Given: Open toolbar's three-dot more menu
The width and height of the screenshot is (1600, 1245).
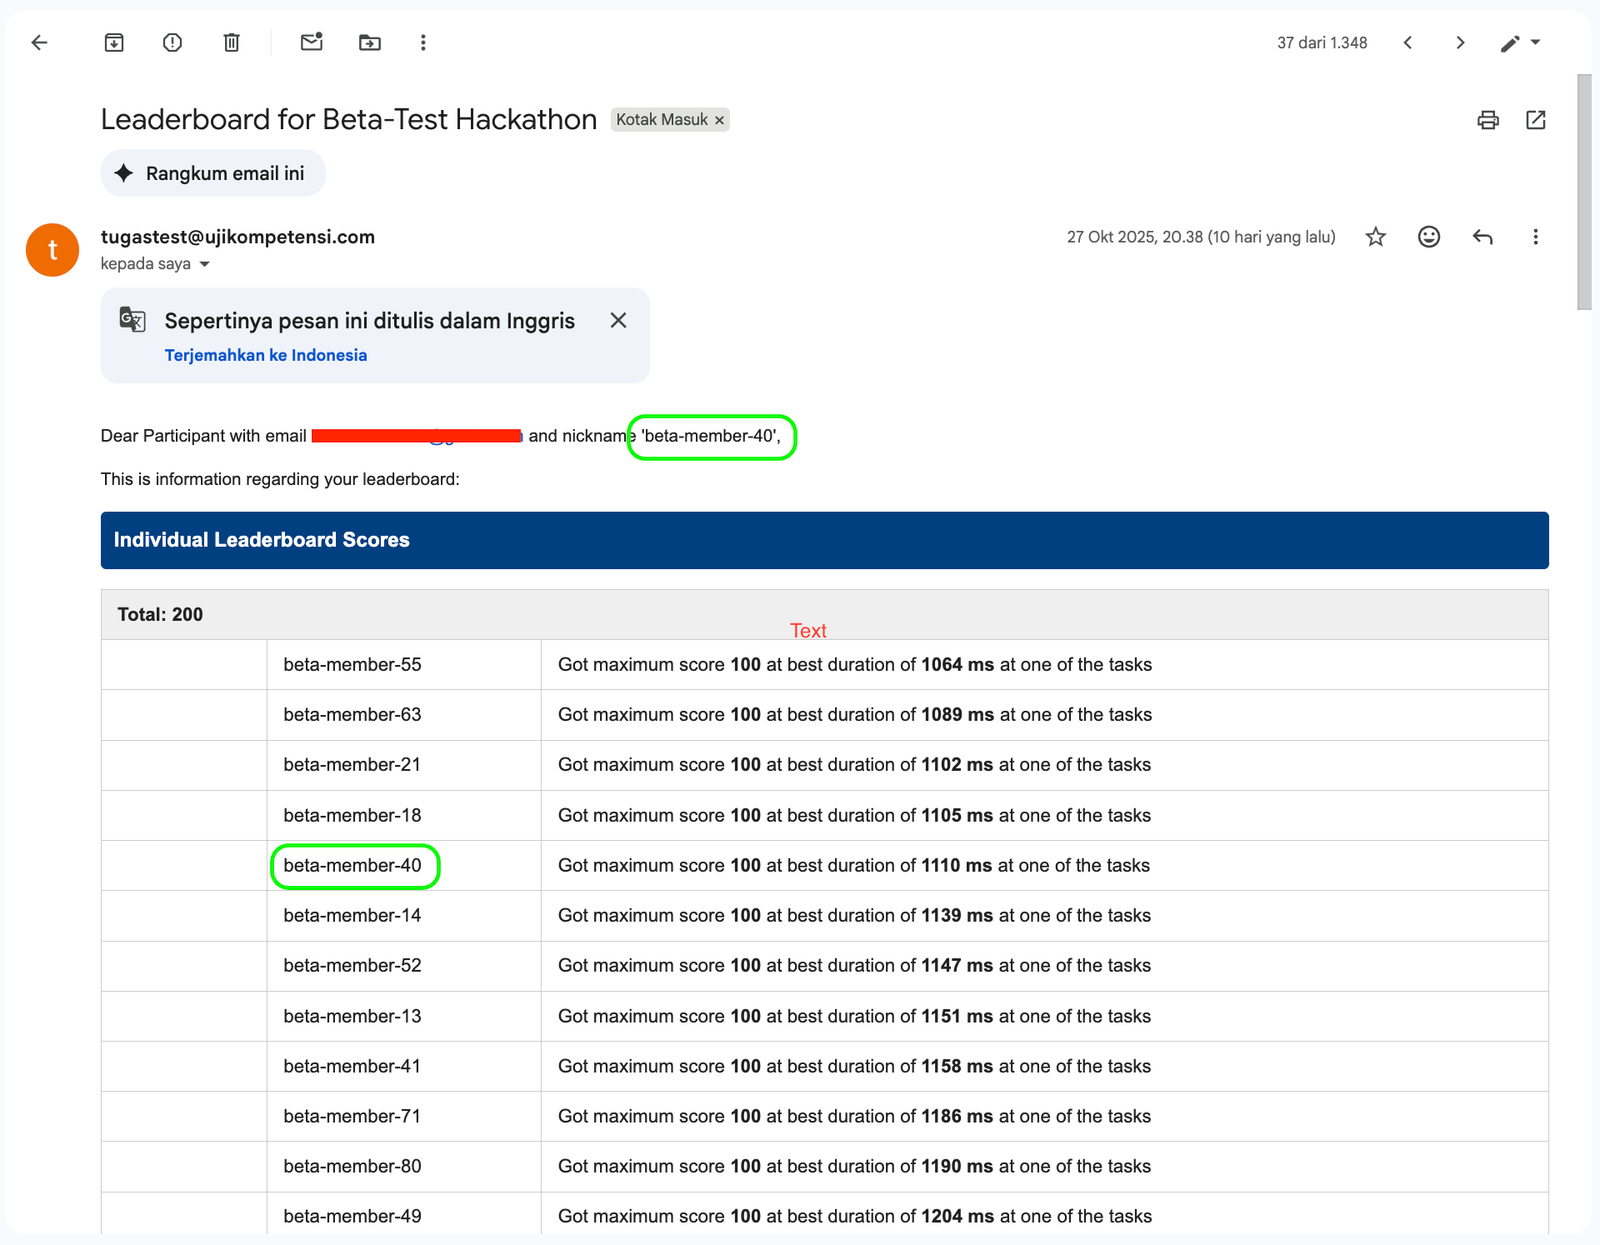Looking at the screenshot, I should pyautogui.click(x=423, y=42).
